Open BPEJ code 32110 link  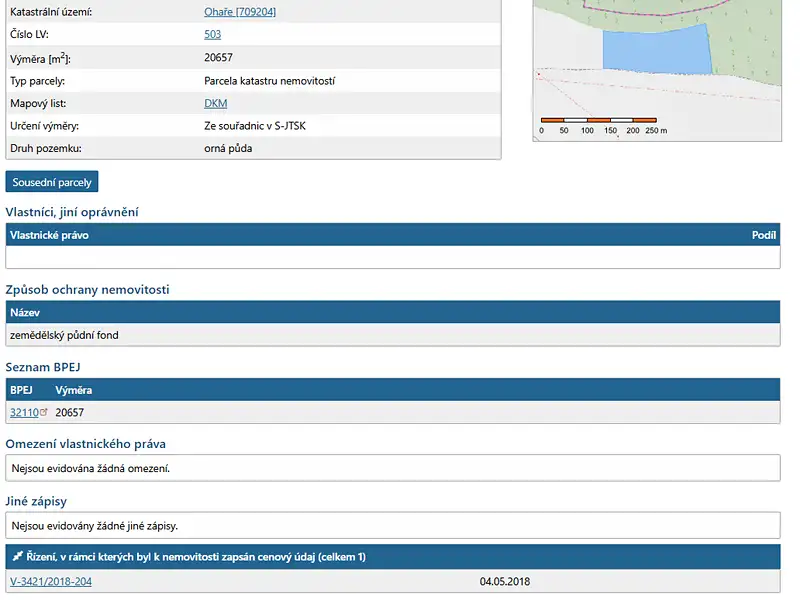(x=24, y=412)
